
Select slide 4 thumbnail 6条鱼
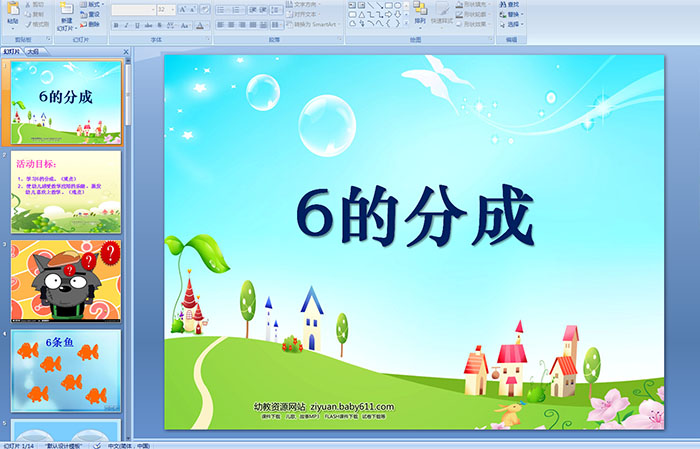click(x=66, y=371)
